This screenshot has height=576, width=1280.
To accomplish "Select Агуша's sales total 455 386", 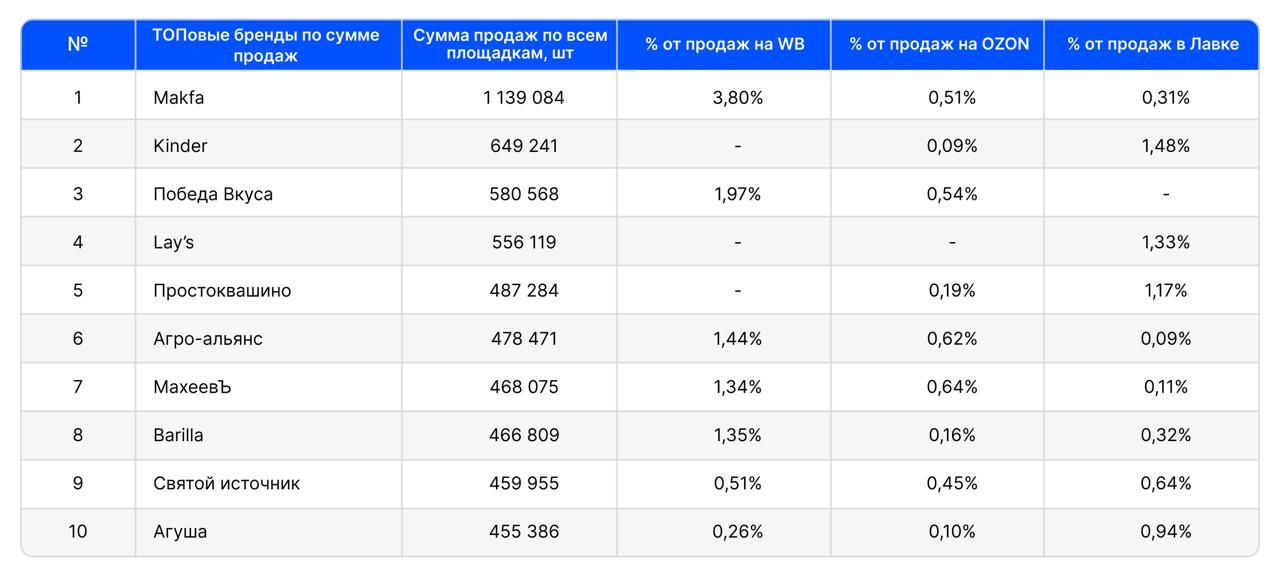I will coord(524,532).
